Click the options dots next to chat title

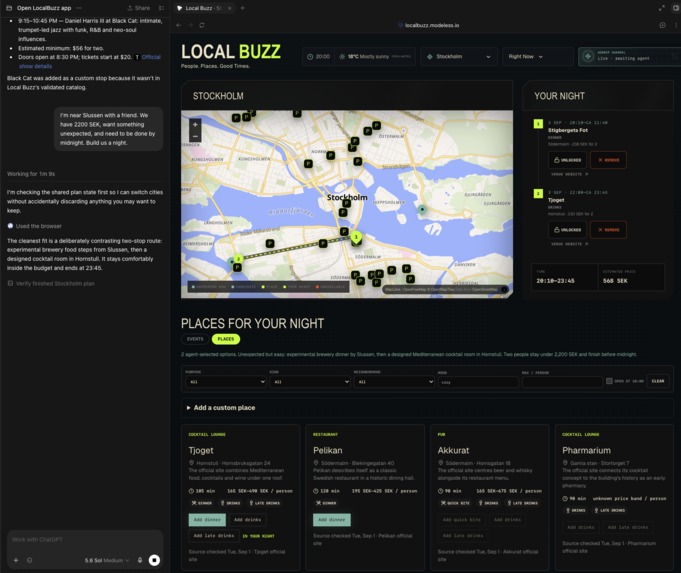pos(79,8)
